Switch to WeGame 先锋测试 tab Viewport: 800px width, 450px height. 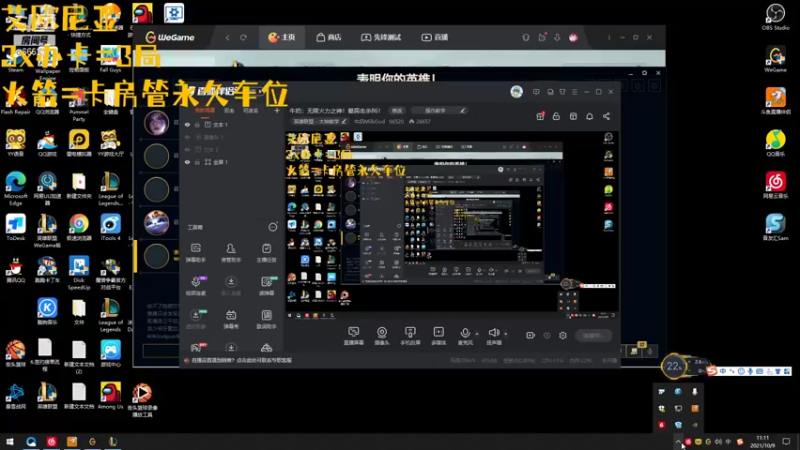(x=381, y=37)
